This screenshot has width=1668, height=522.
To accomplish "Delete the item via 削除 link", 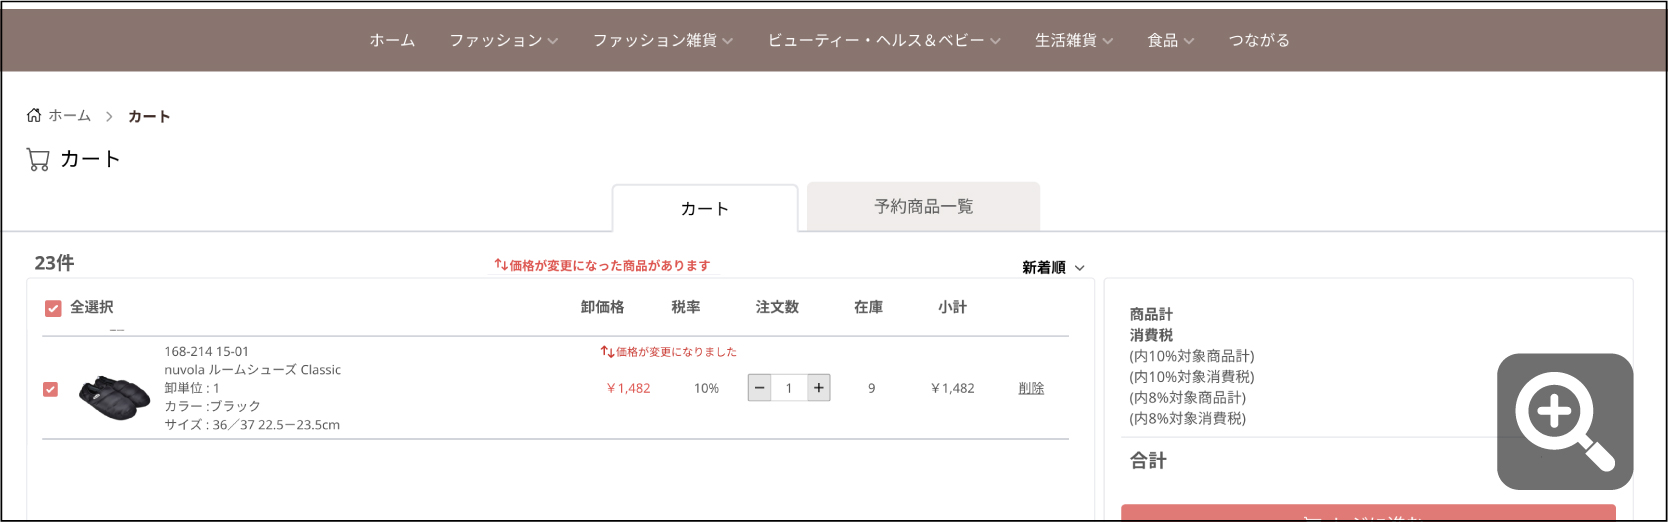I will [x=1031, y=388].
